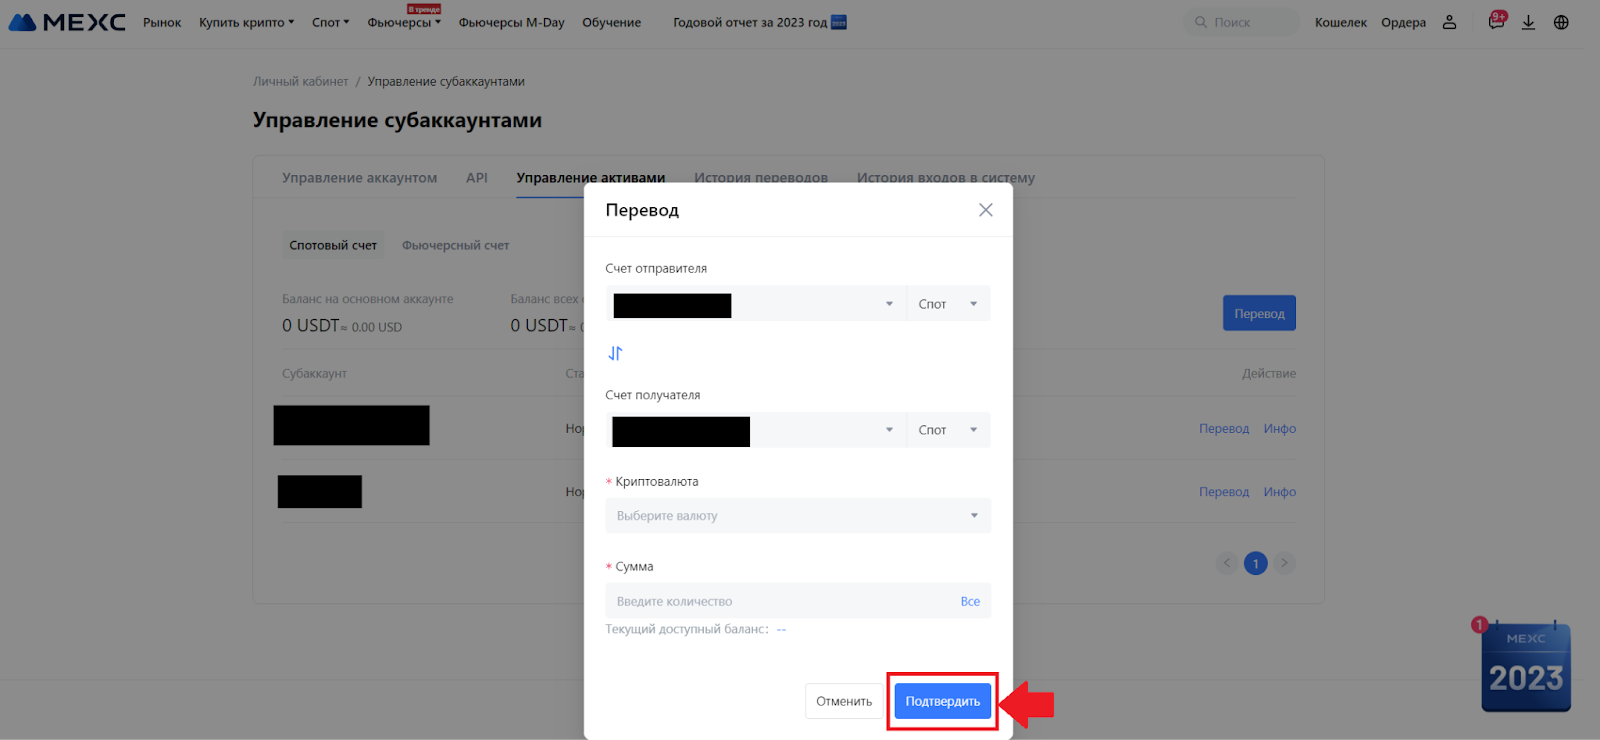
Task: Switch to Управление аккаунтом tab
Action: (x=360, y=178)
